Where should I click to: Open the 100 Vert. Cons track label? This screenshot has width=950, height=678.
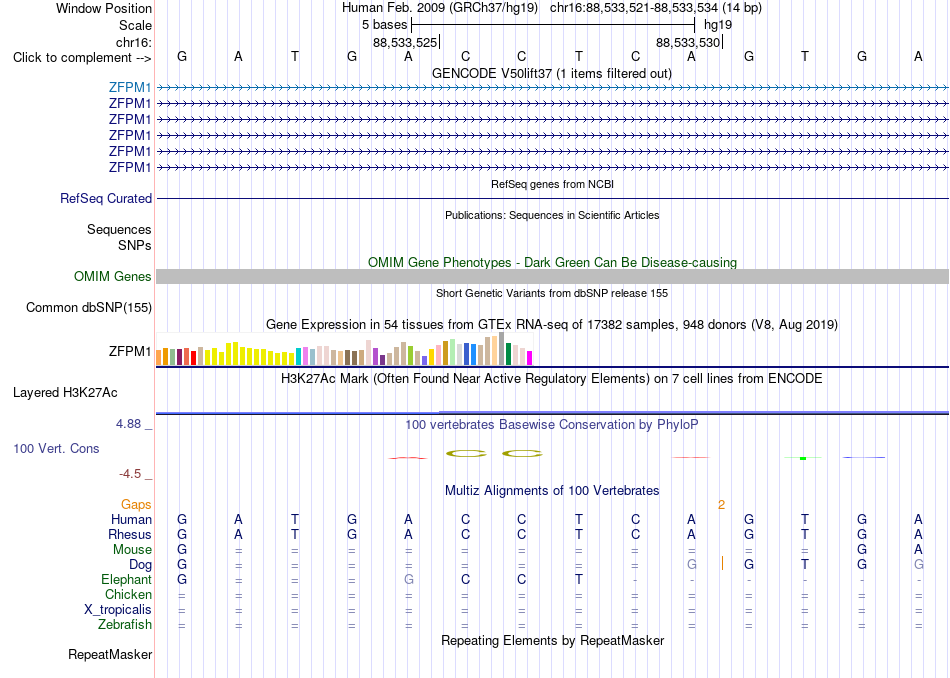[56, 448]
